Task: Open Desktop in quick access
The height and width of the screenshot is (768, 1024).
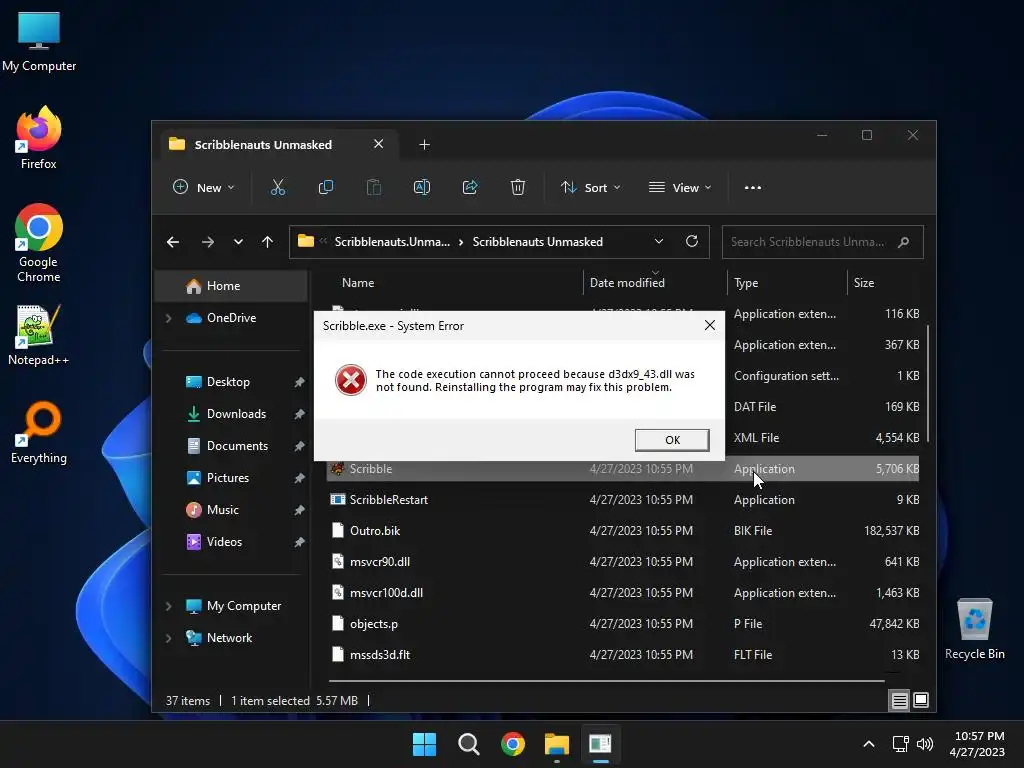Action: [218, 382]
